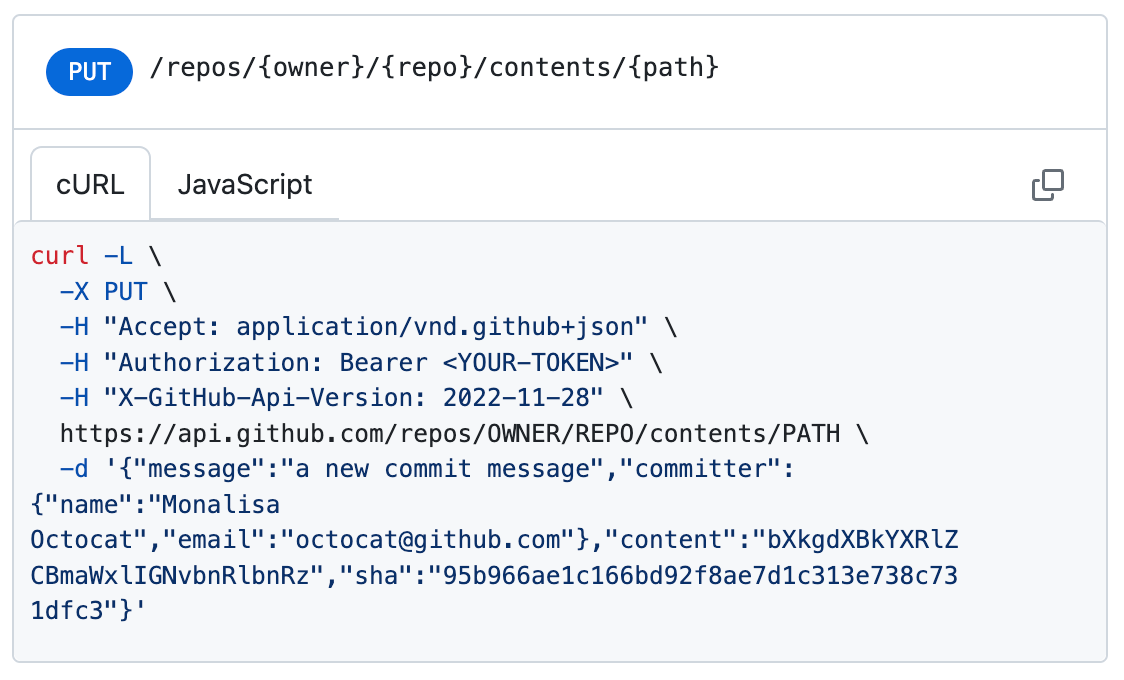Click the blue PUT method badge

(89, 71)
